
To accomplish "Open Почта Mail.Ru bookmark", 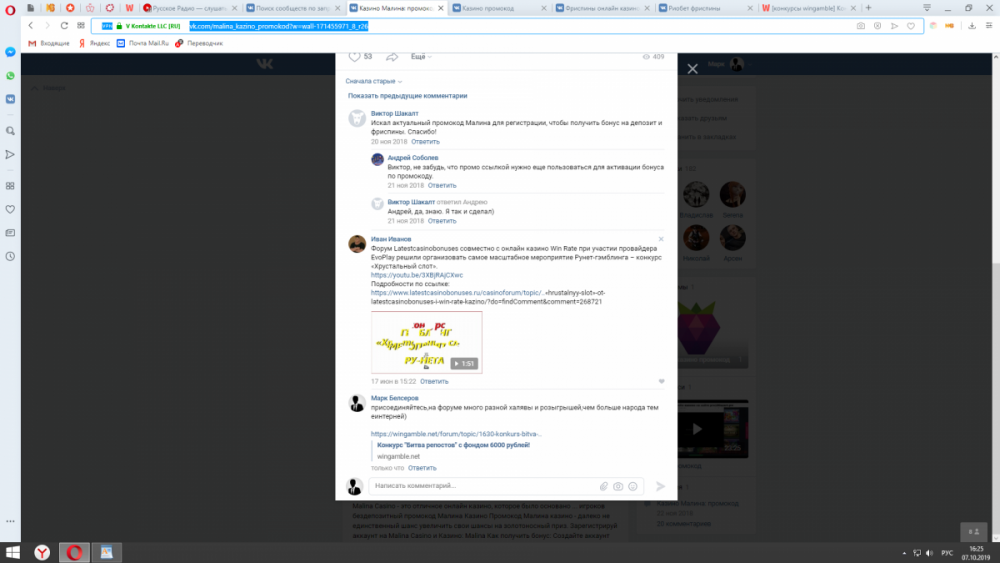I will [143, 43].
